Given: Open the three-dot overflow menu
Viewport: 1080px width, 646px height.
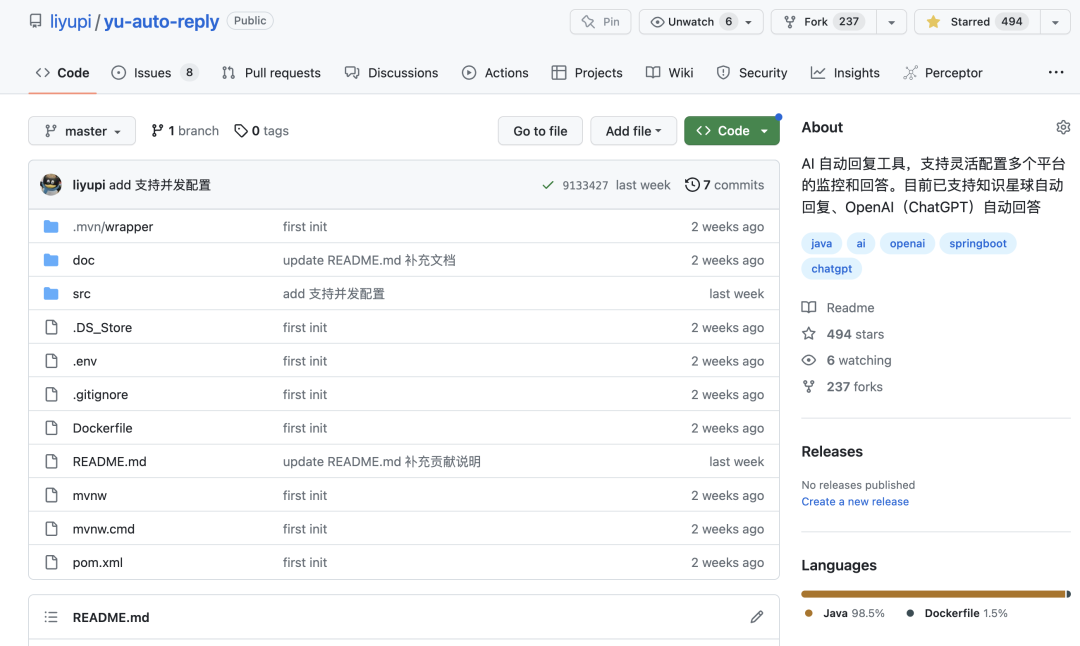Looking at the screenshot, I should coord(1056,73).
